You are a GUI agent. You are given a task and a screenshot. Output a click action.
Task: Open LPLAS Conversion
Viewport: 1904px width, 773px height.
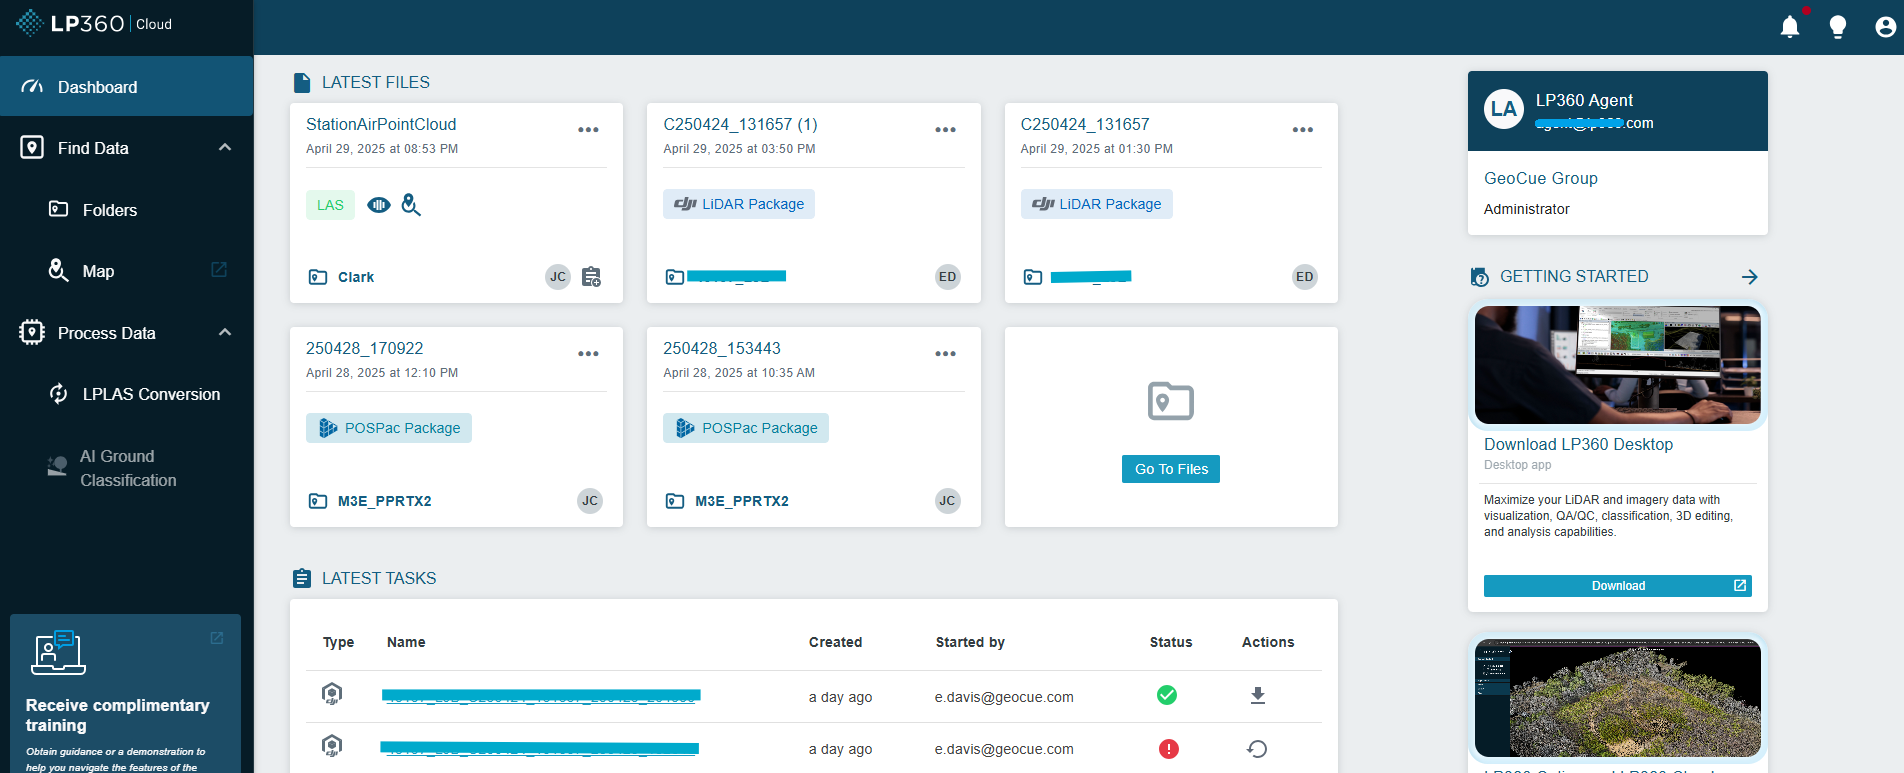click(x=151, y=394)
